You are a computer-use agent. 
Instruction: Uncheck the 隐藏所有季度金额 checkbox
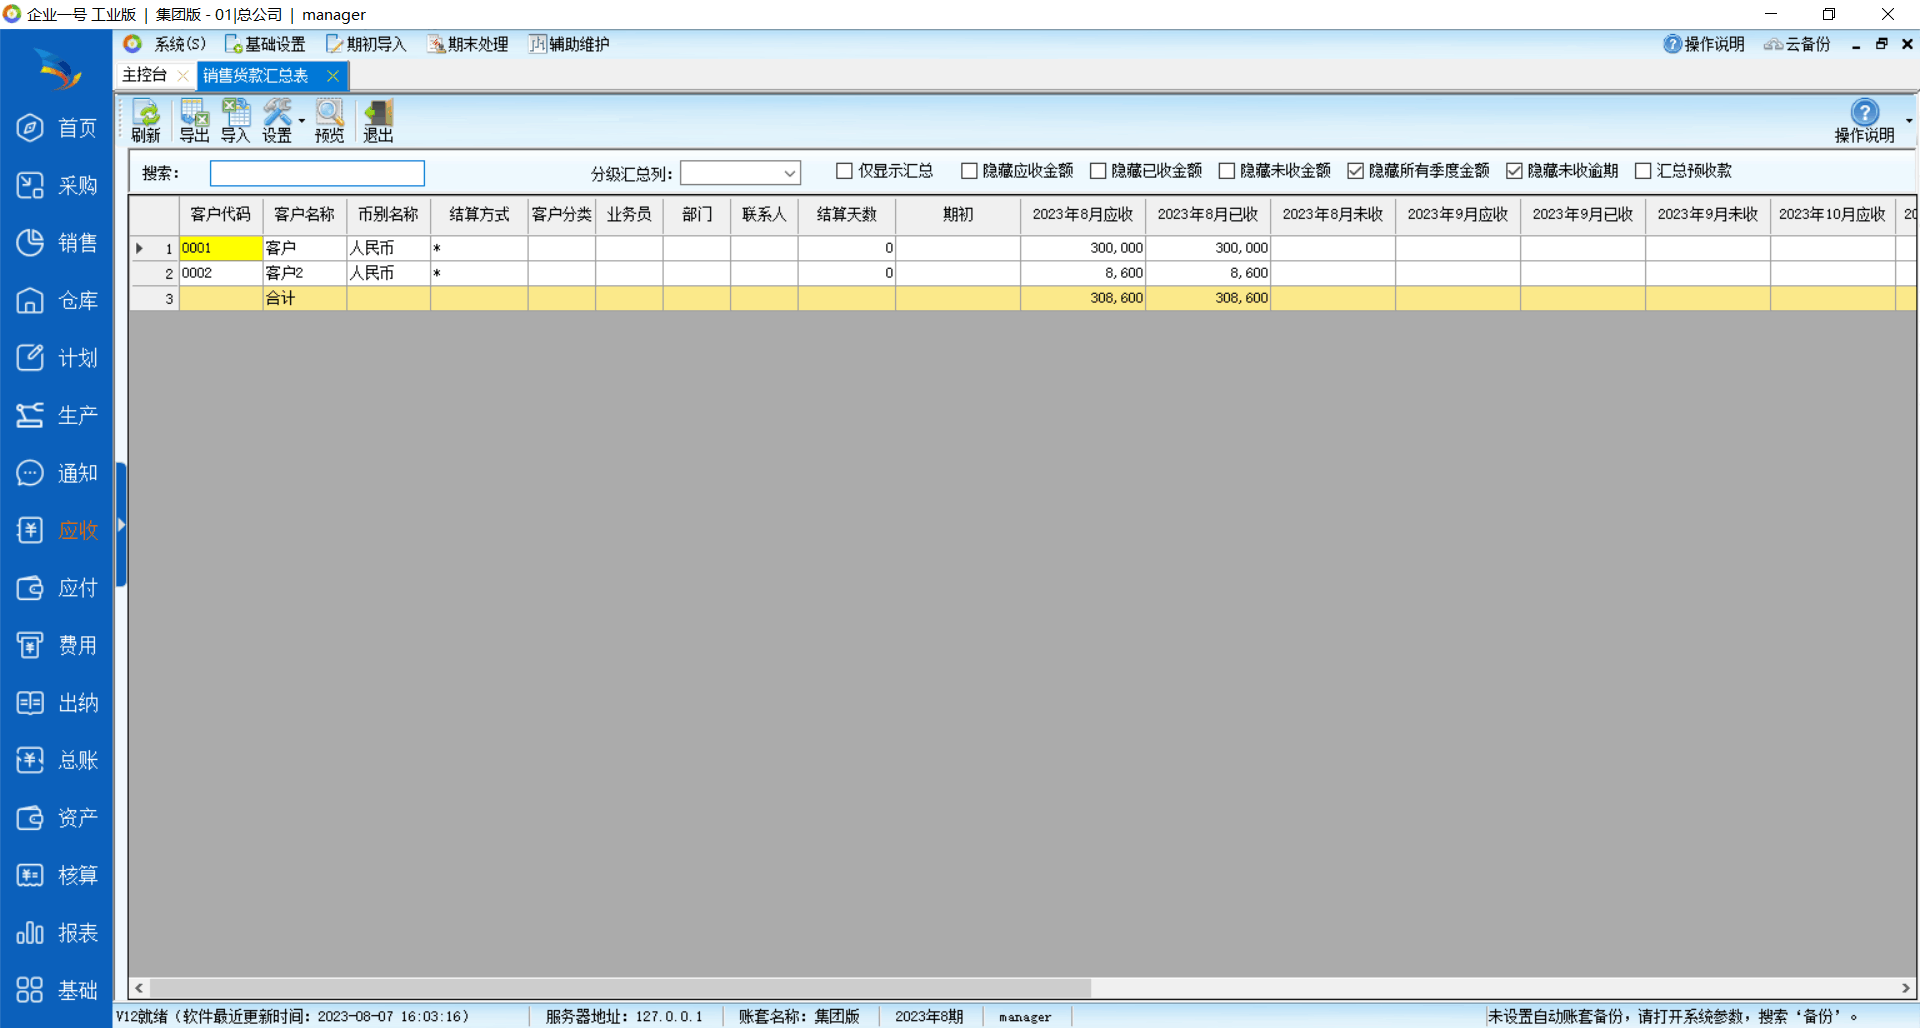click(1355, 171)
